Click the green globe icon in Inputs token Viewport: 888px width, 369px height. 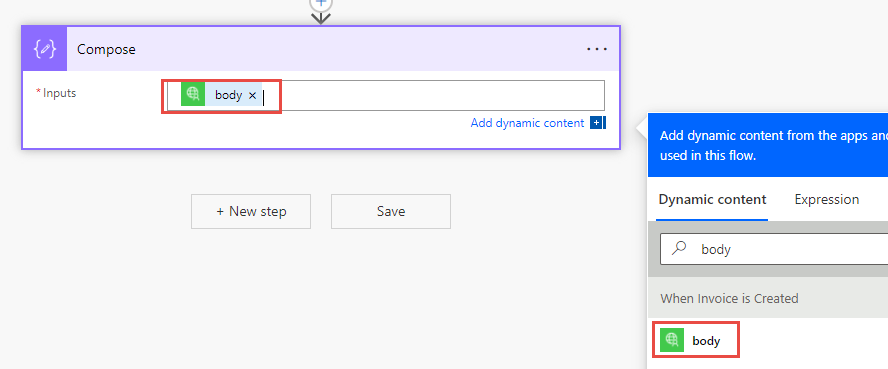click(x=193, y=95)
